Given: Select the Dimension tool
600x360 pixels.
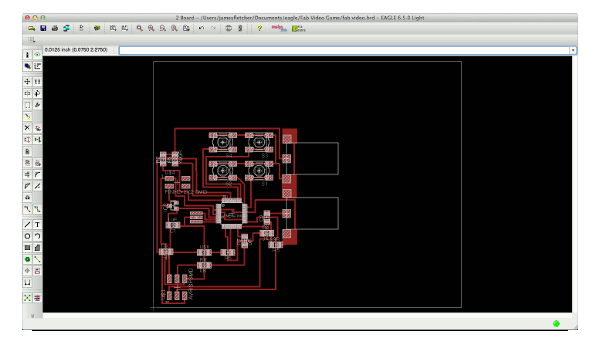Looking at the screenshot, I should point(27,282).
